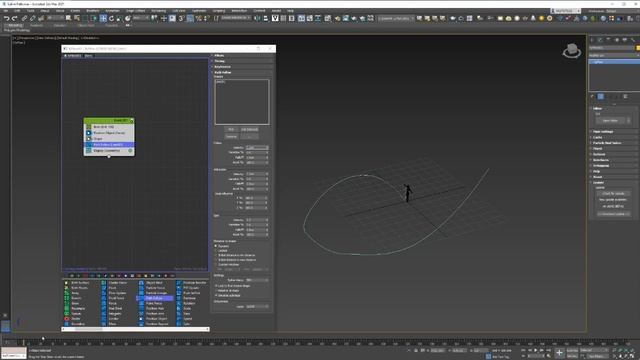Image resolution: width=640 pixels, height=360 pixels.
Task: Click the Shape operator icon in event
Action: tap(89, 139)
